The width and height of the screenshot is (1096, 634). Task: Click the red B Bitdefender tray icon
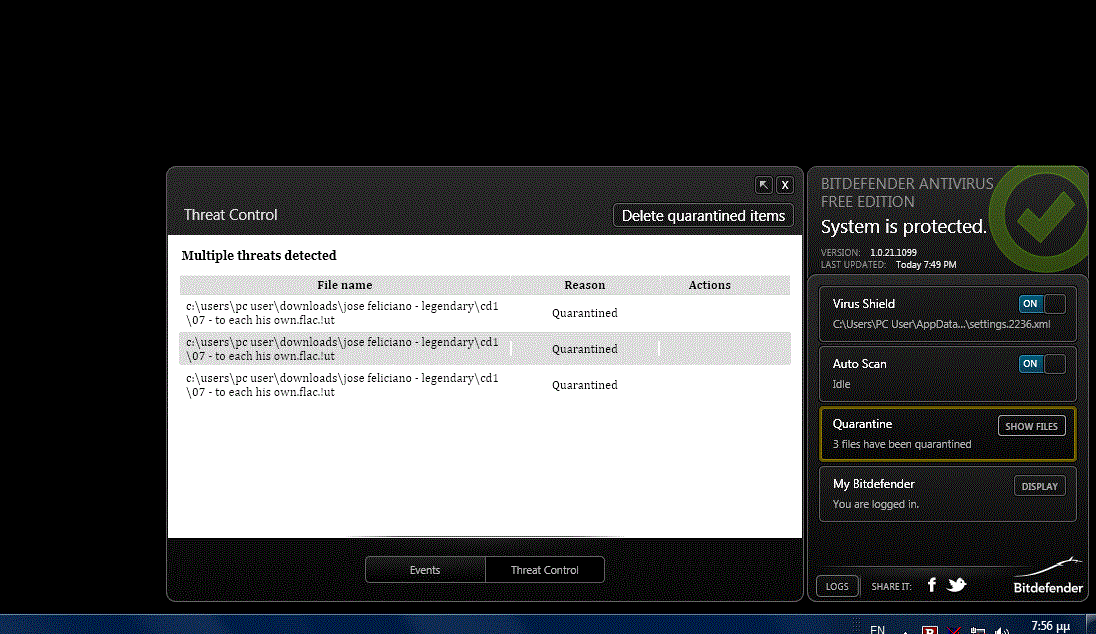click(x=928, y=630)
